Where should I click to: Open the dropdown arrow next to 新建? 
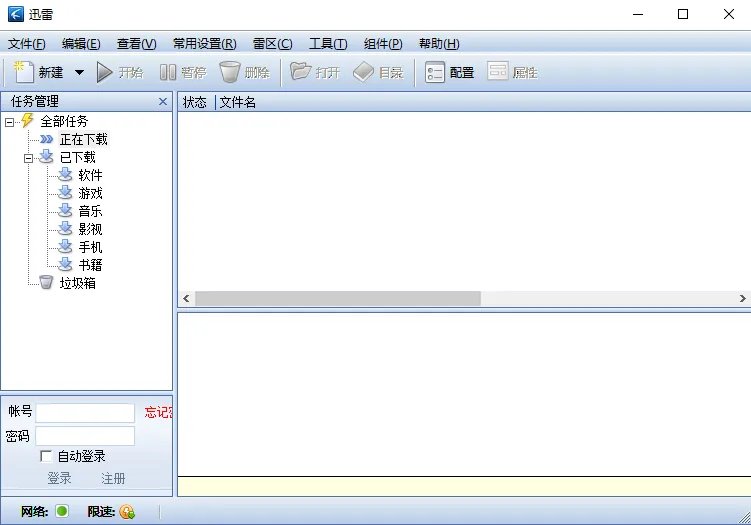point(79,73)
